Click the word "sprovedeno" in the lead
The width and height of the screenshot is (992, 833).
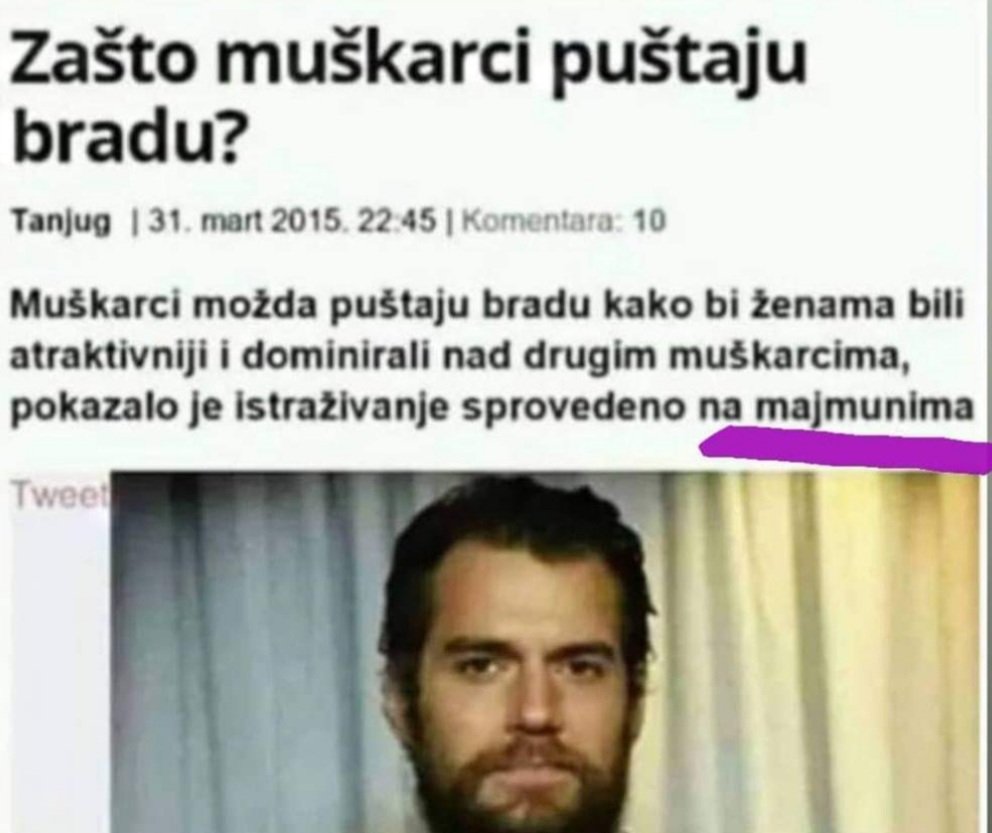pos(574,409)
